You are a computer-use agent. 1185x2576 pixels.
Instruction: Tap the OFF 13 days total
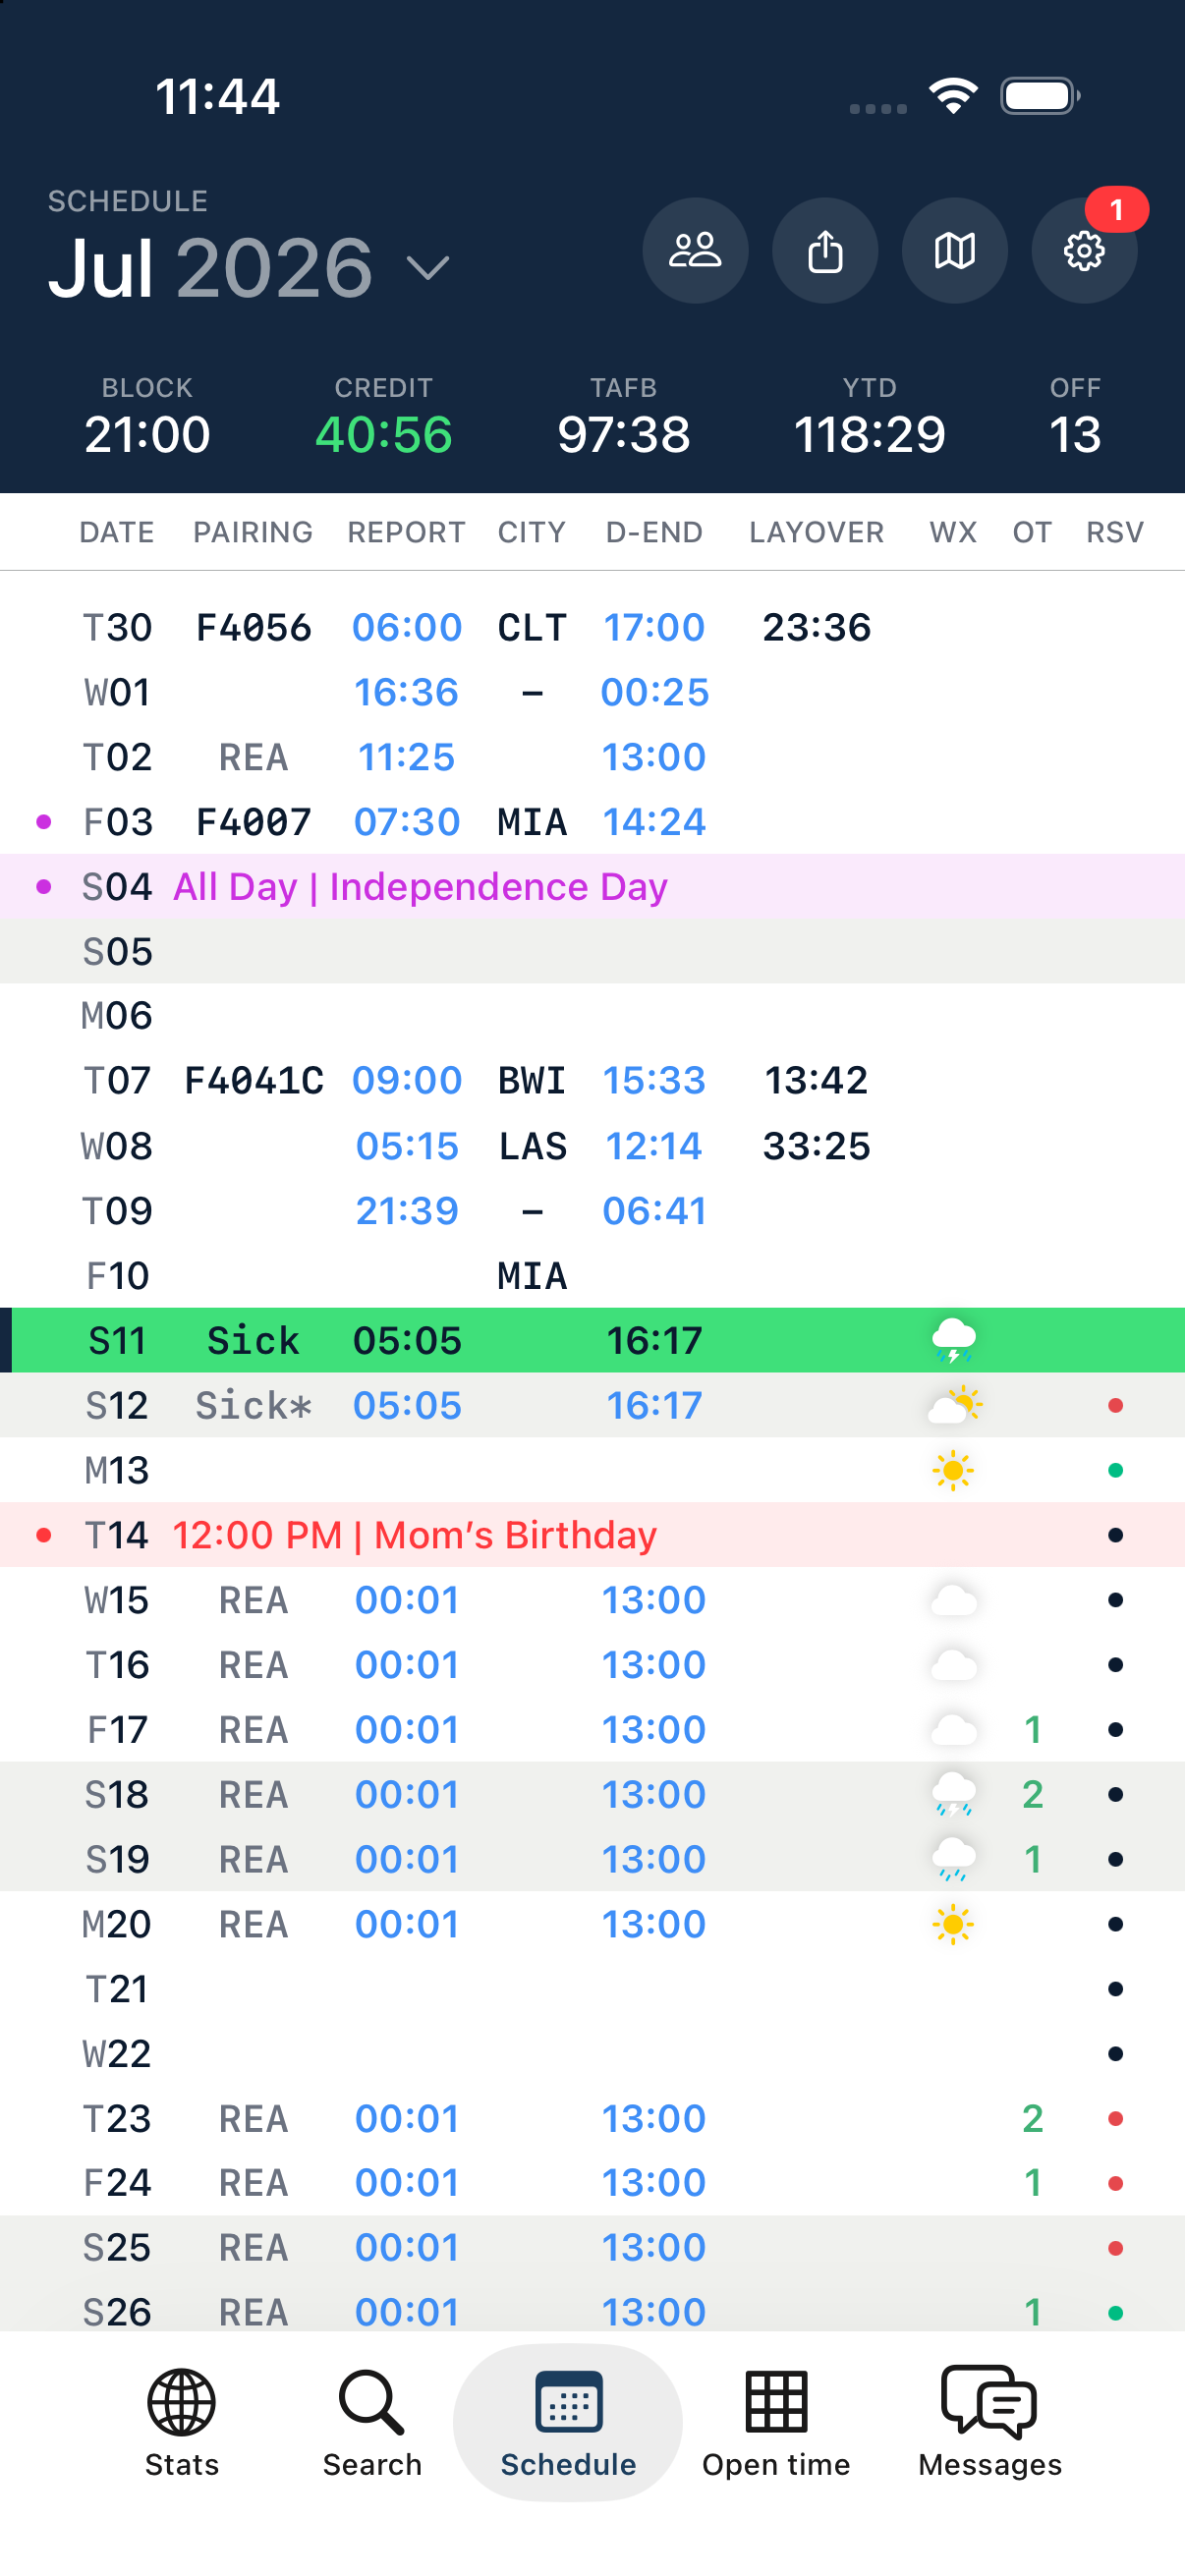pyautogui.click(x=1075, y=418)
